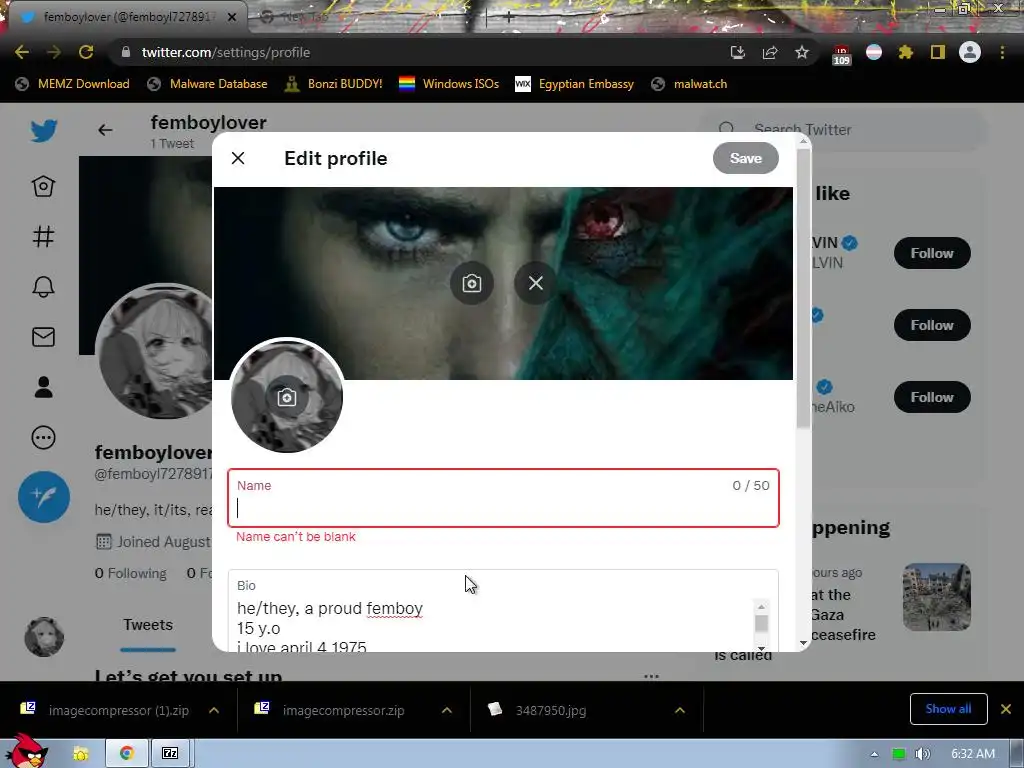This screenshot has width=1024, height=768.
Task: Open Chrome three-dot menu
Action: point(1002,52)
